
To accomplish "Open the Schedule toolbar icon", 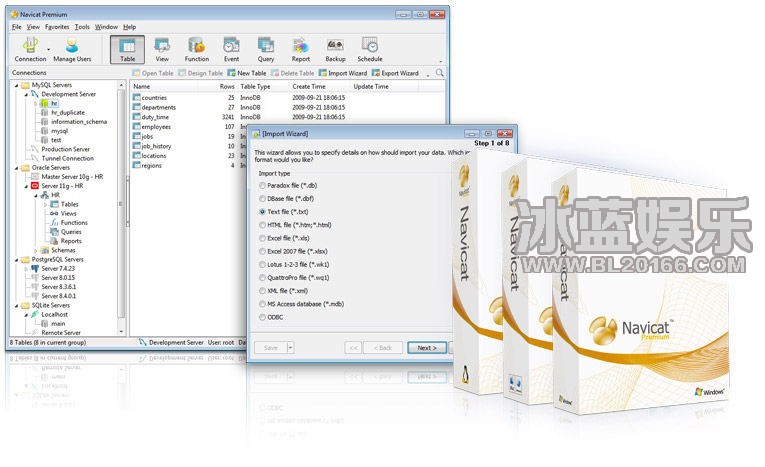I will (x=370, y=49).
